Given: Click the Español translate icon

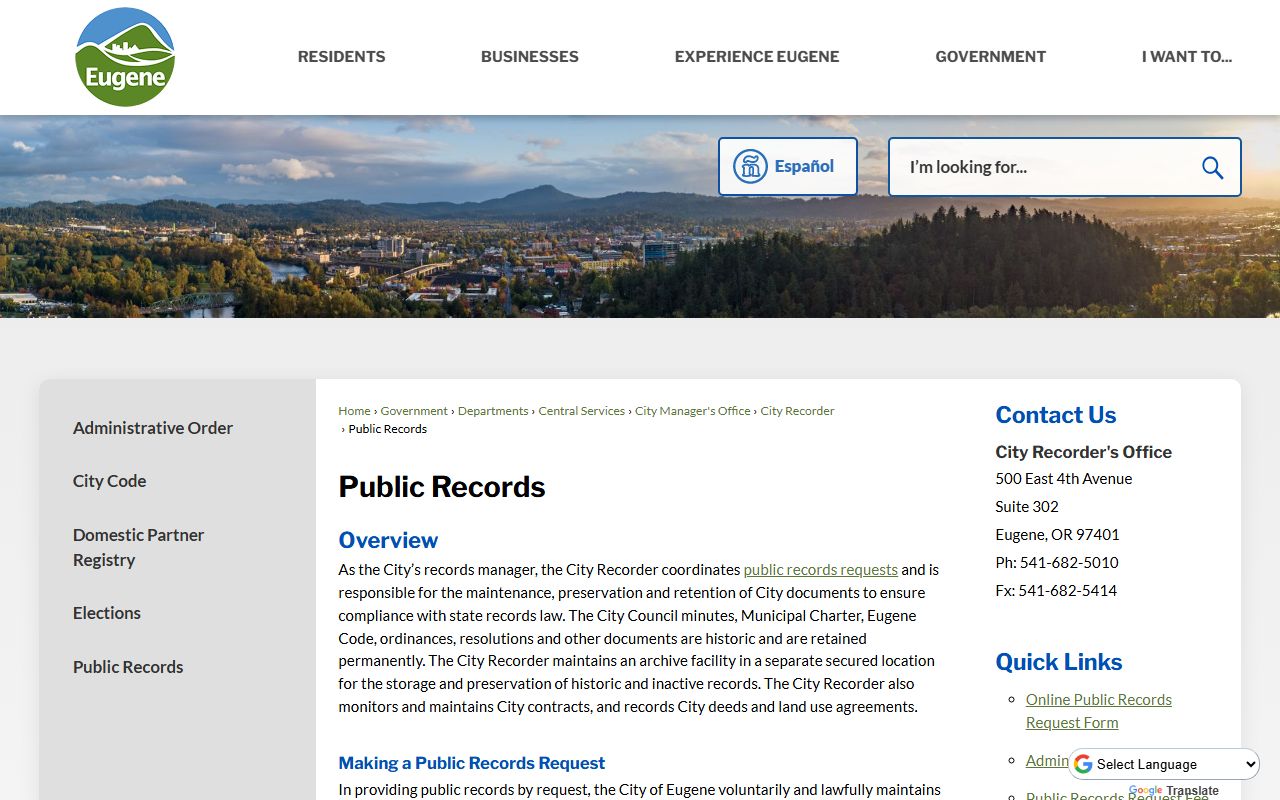Looking at the screenshot, I should pyautogui.click(x=750, y=166).
